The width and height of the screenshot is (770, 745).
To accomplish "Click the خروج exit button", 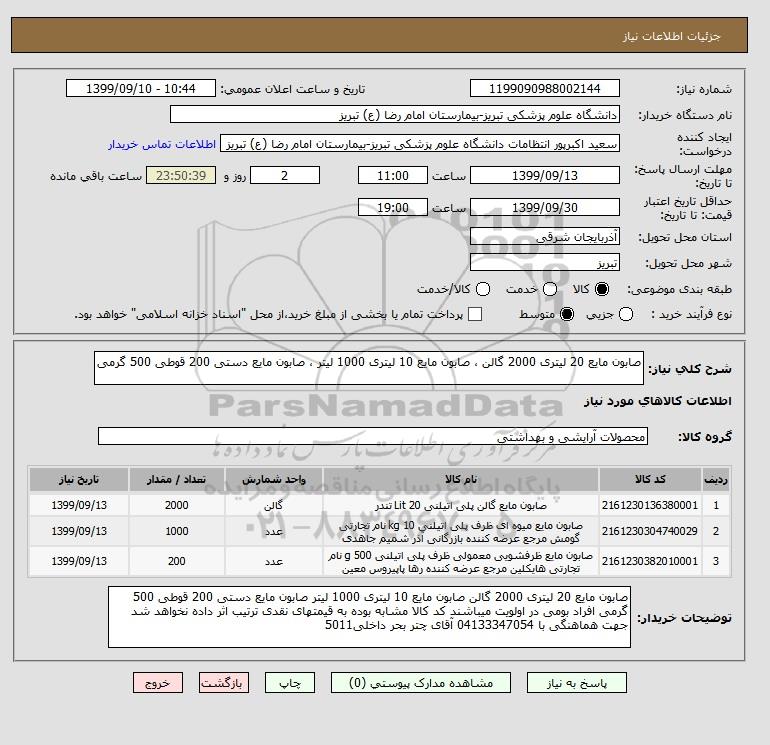I will (x=158, y=683).
